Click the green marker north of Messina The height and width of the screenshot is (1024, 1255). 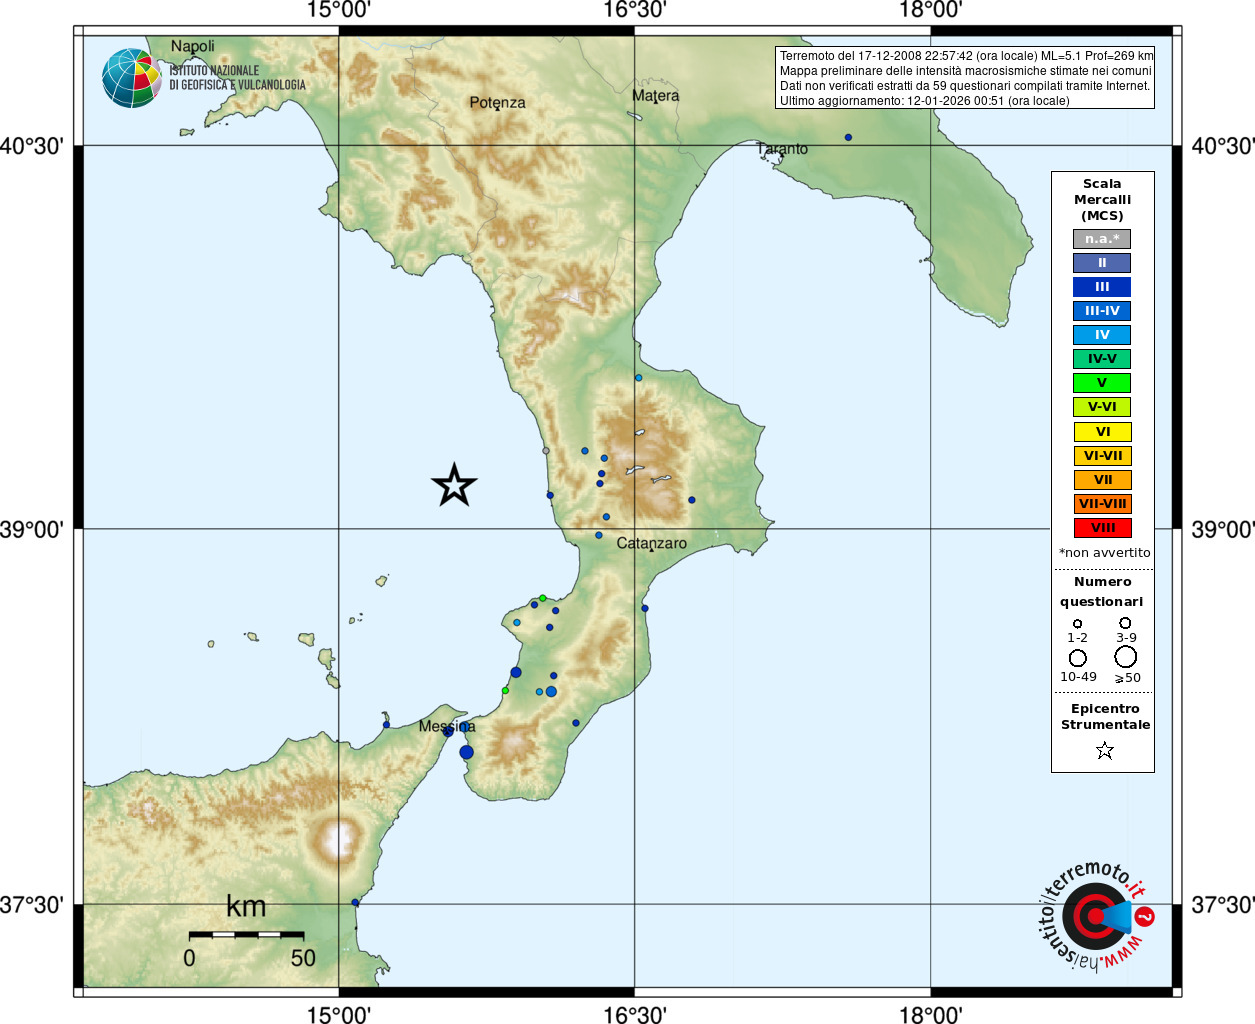505,690
